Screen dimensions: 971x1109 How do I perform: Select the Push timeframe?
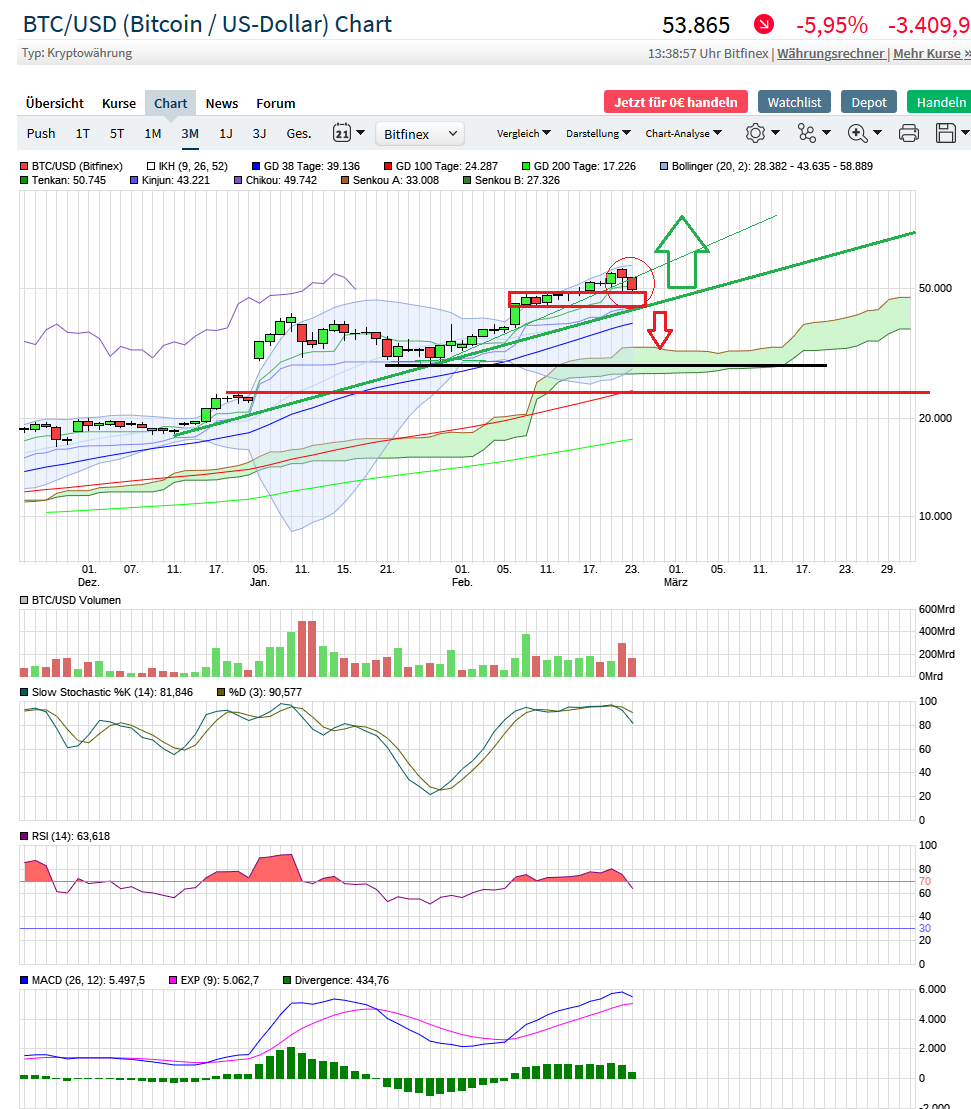pos(41,134)
